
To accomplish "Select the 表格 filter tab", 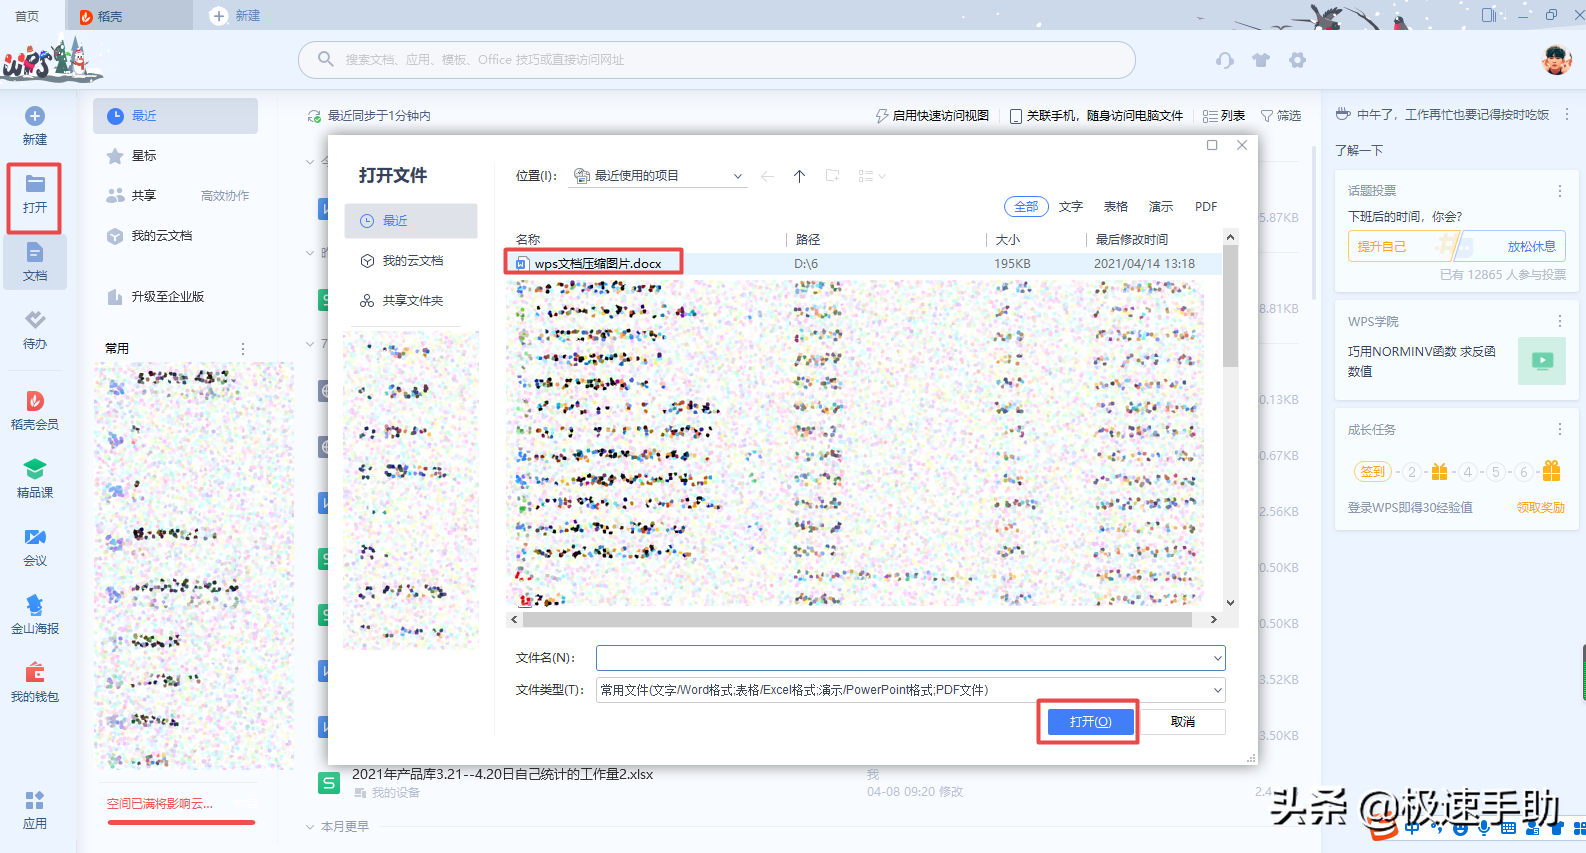I will point(1116,207).
